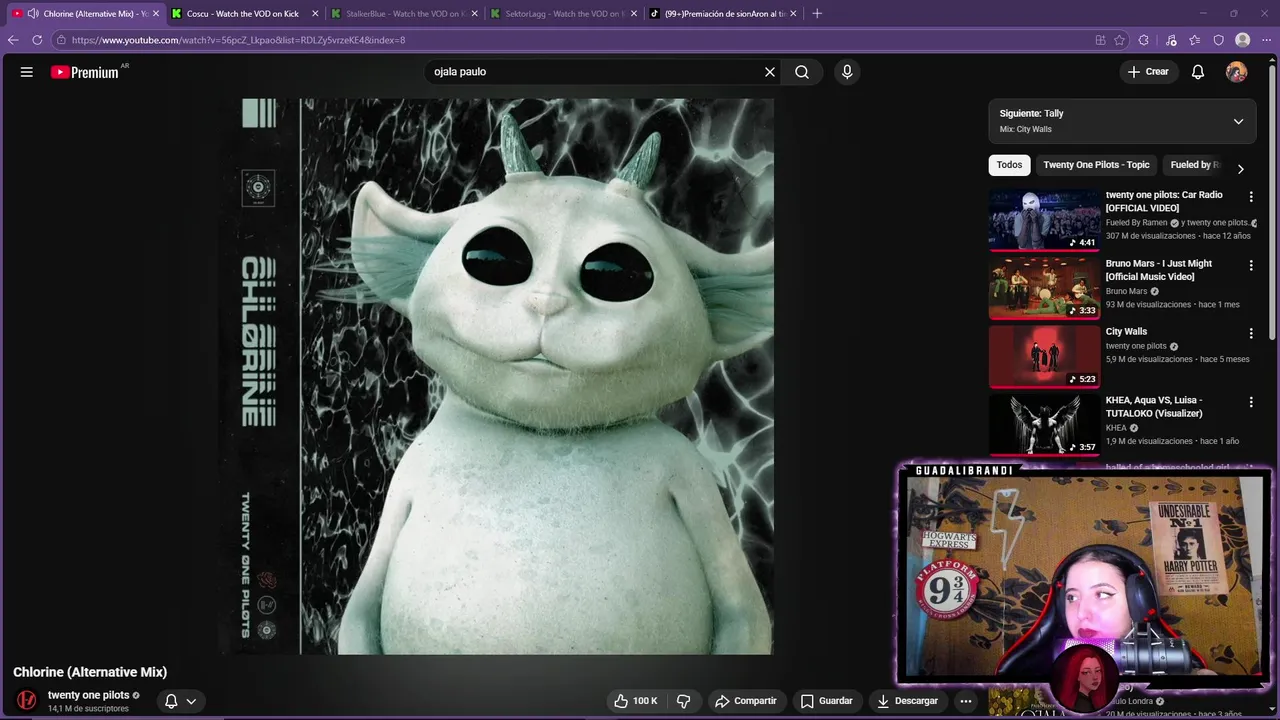Open options for Bruno Mars video

[x=1250, y=265]
